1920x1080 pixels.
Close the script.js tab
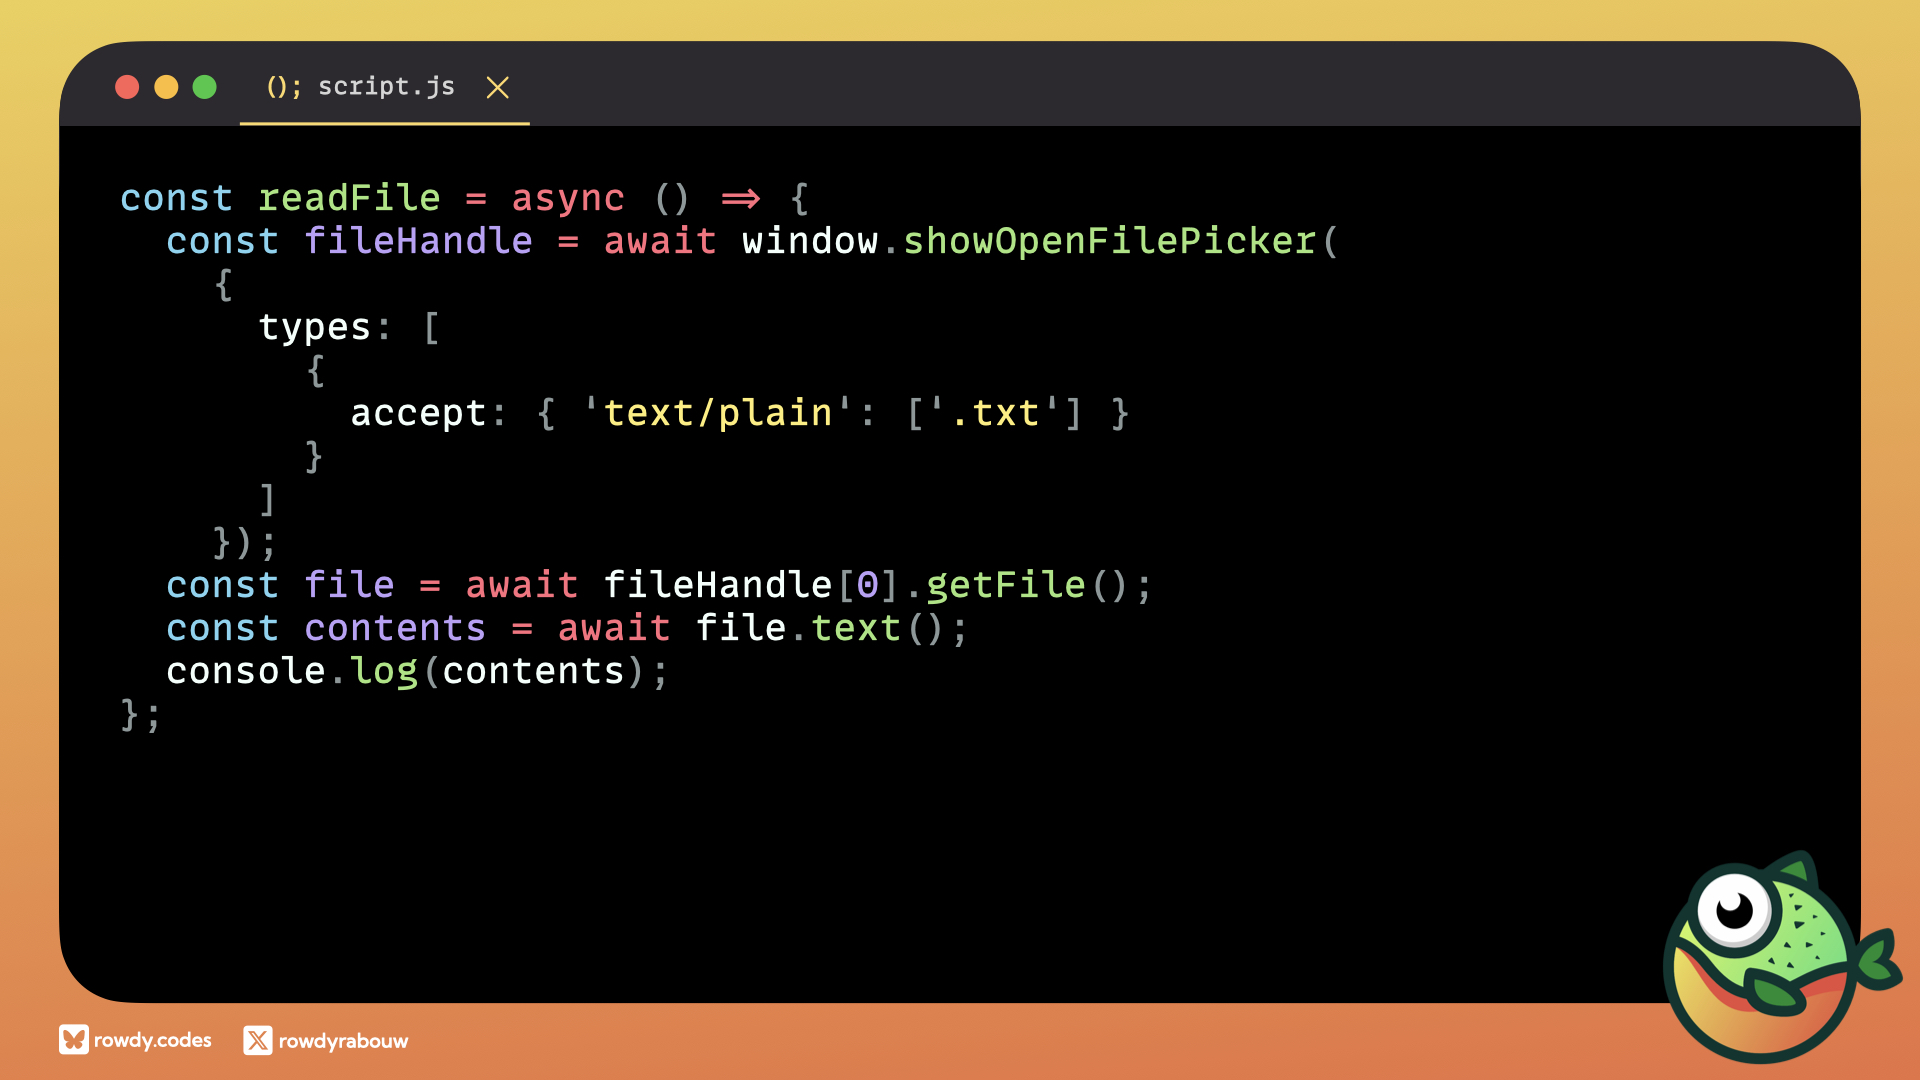(497, 88)
